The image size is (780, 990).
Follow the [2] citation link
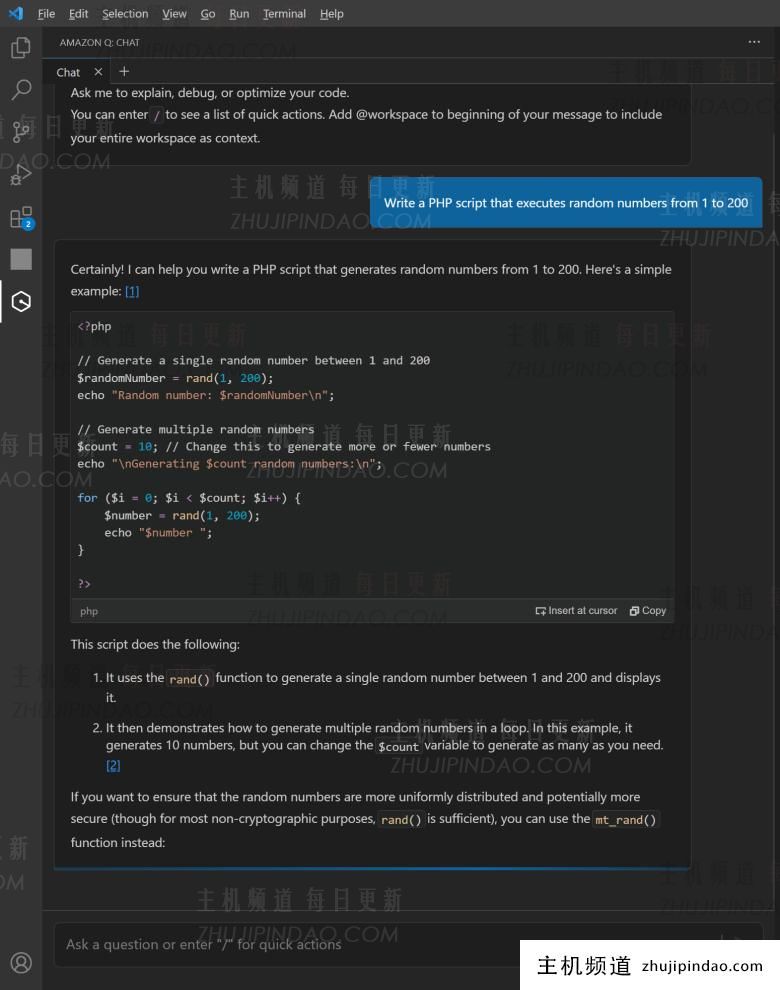pos(113,765)
